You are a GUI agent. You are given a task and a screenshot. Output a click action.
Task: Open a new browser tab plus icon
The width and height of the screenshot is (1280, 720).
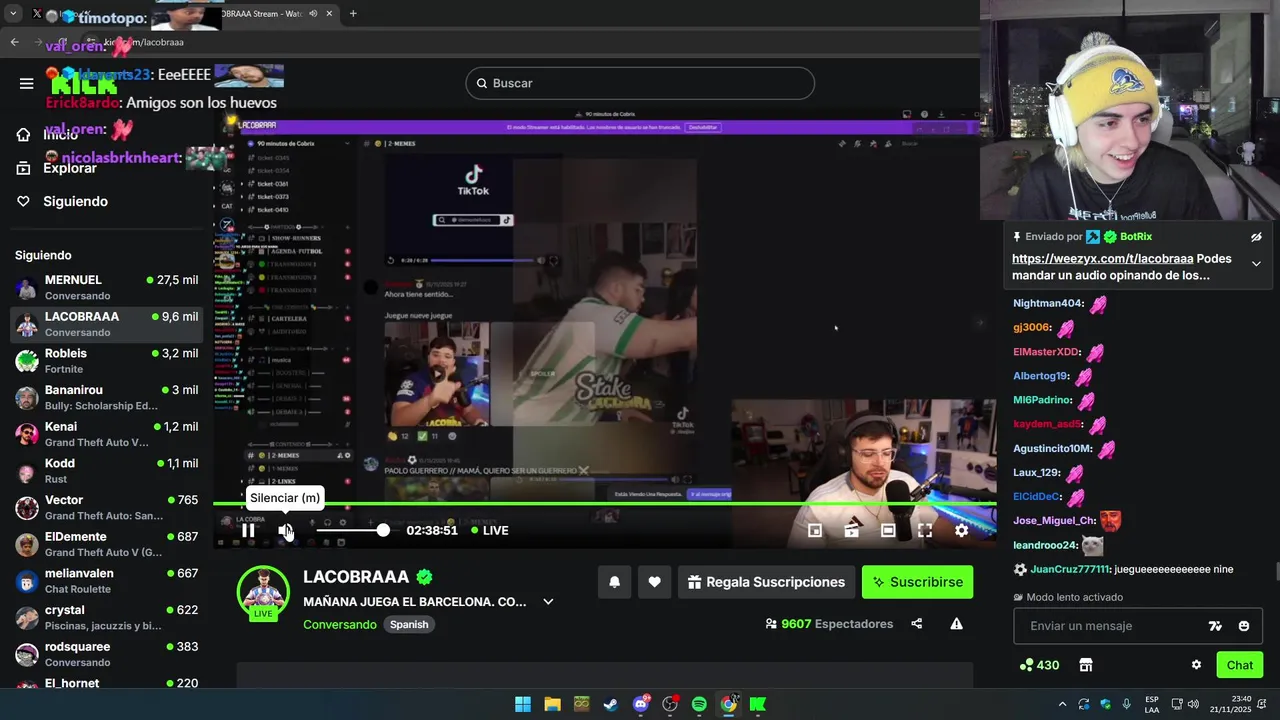point(353,14)
